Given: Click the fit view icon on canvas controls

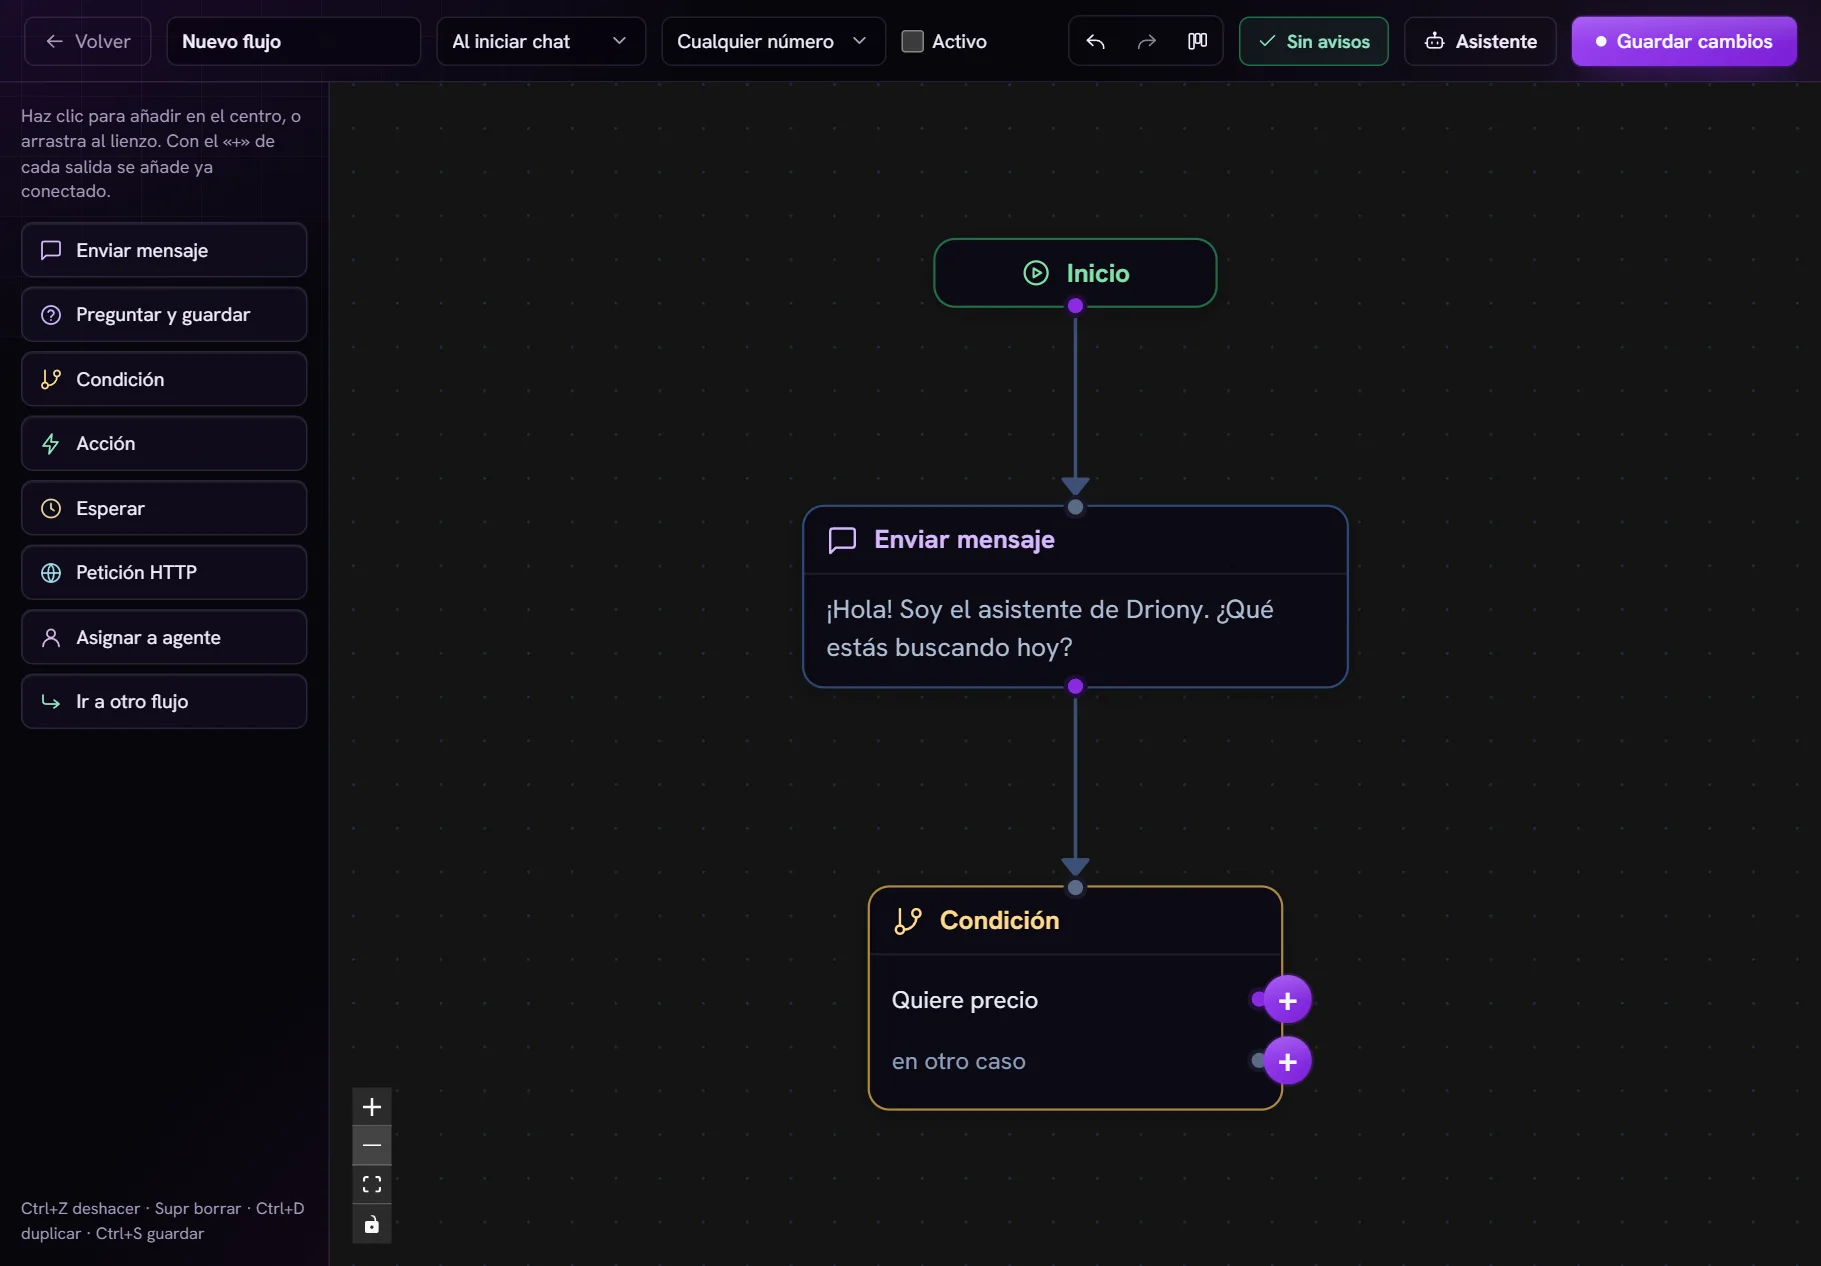Looking at the screenshot, I should pyautogui.click(x=372, y=1185).
